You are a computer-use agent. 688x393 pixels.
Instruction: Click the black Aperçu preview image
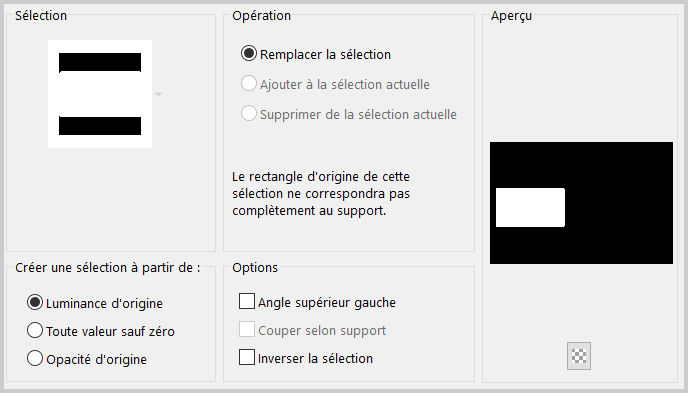(x=581, y=203)
